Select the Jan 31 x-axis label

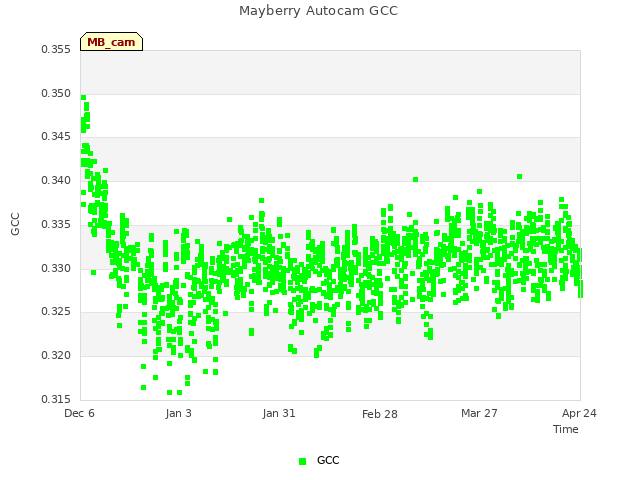(x=279, y=413)
